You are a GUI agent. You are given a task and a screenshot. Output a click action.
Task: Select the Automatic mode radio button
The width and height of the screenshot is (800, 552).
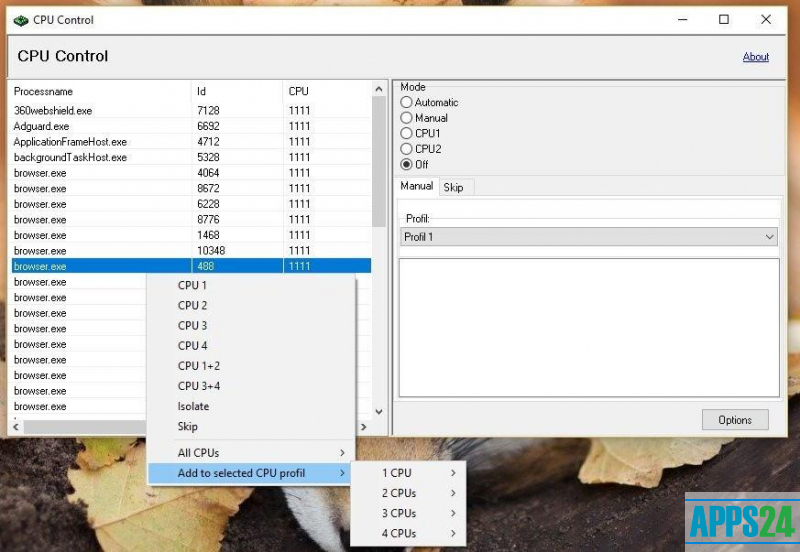click(406, 102)
